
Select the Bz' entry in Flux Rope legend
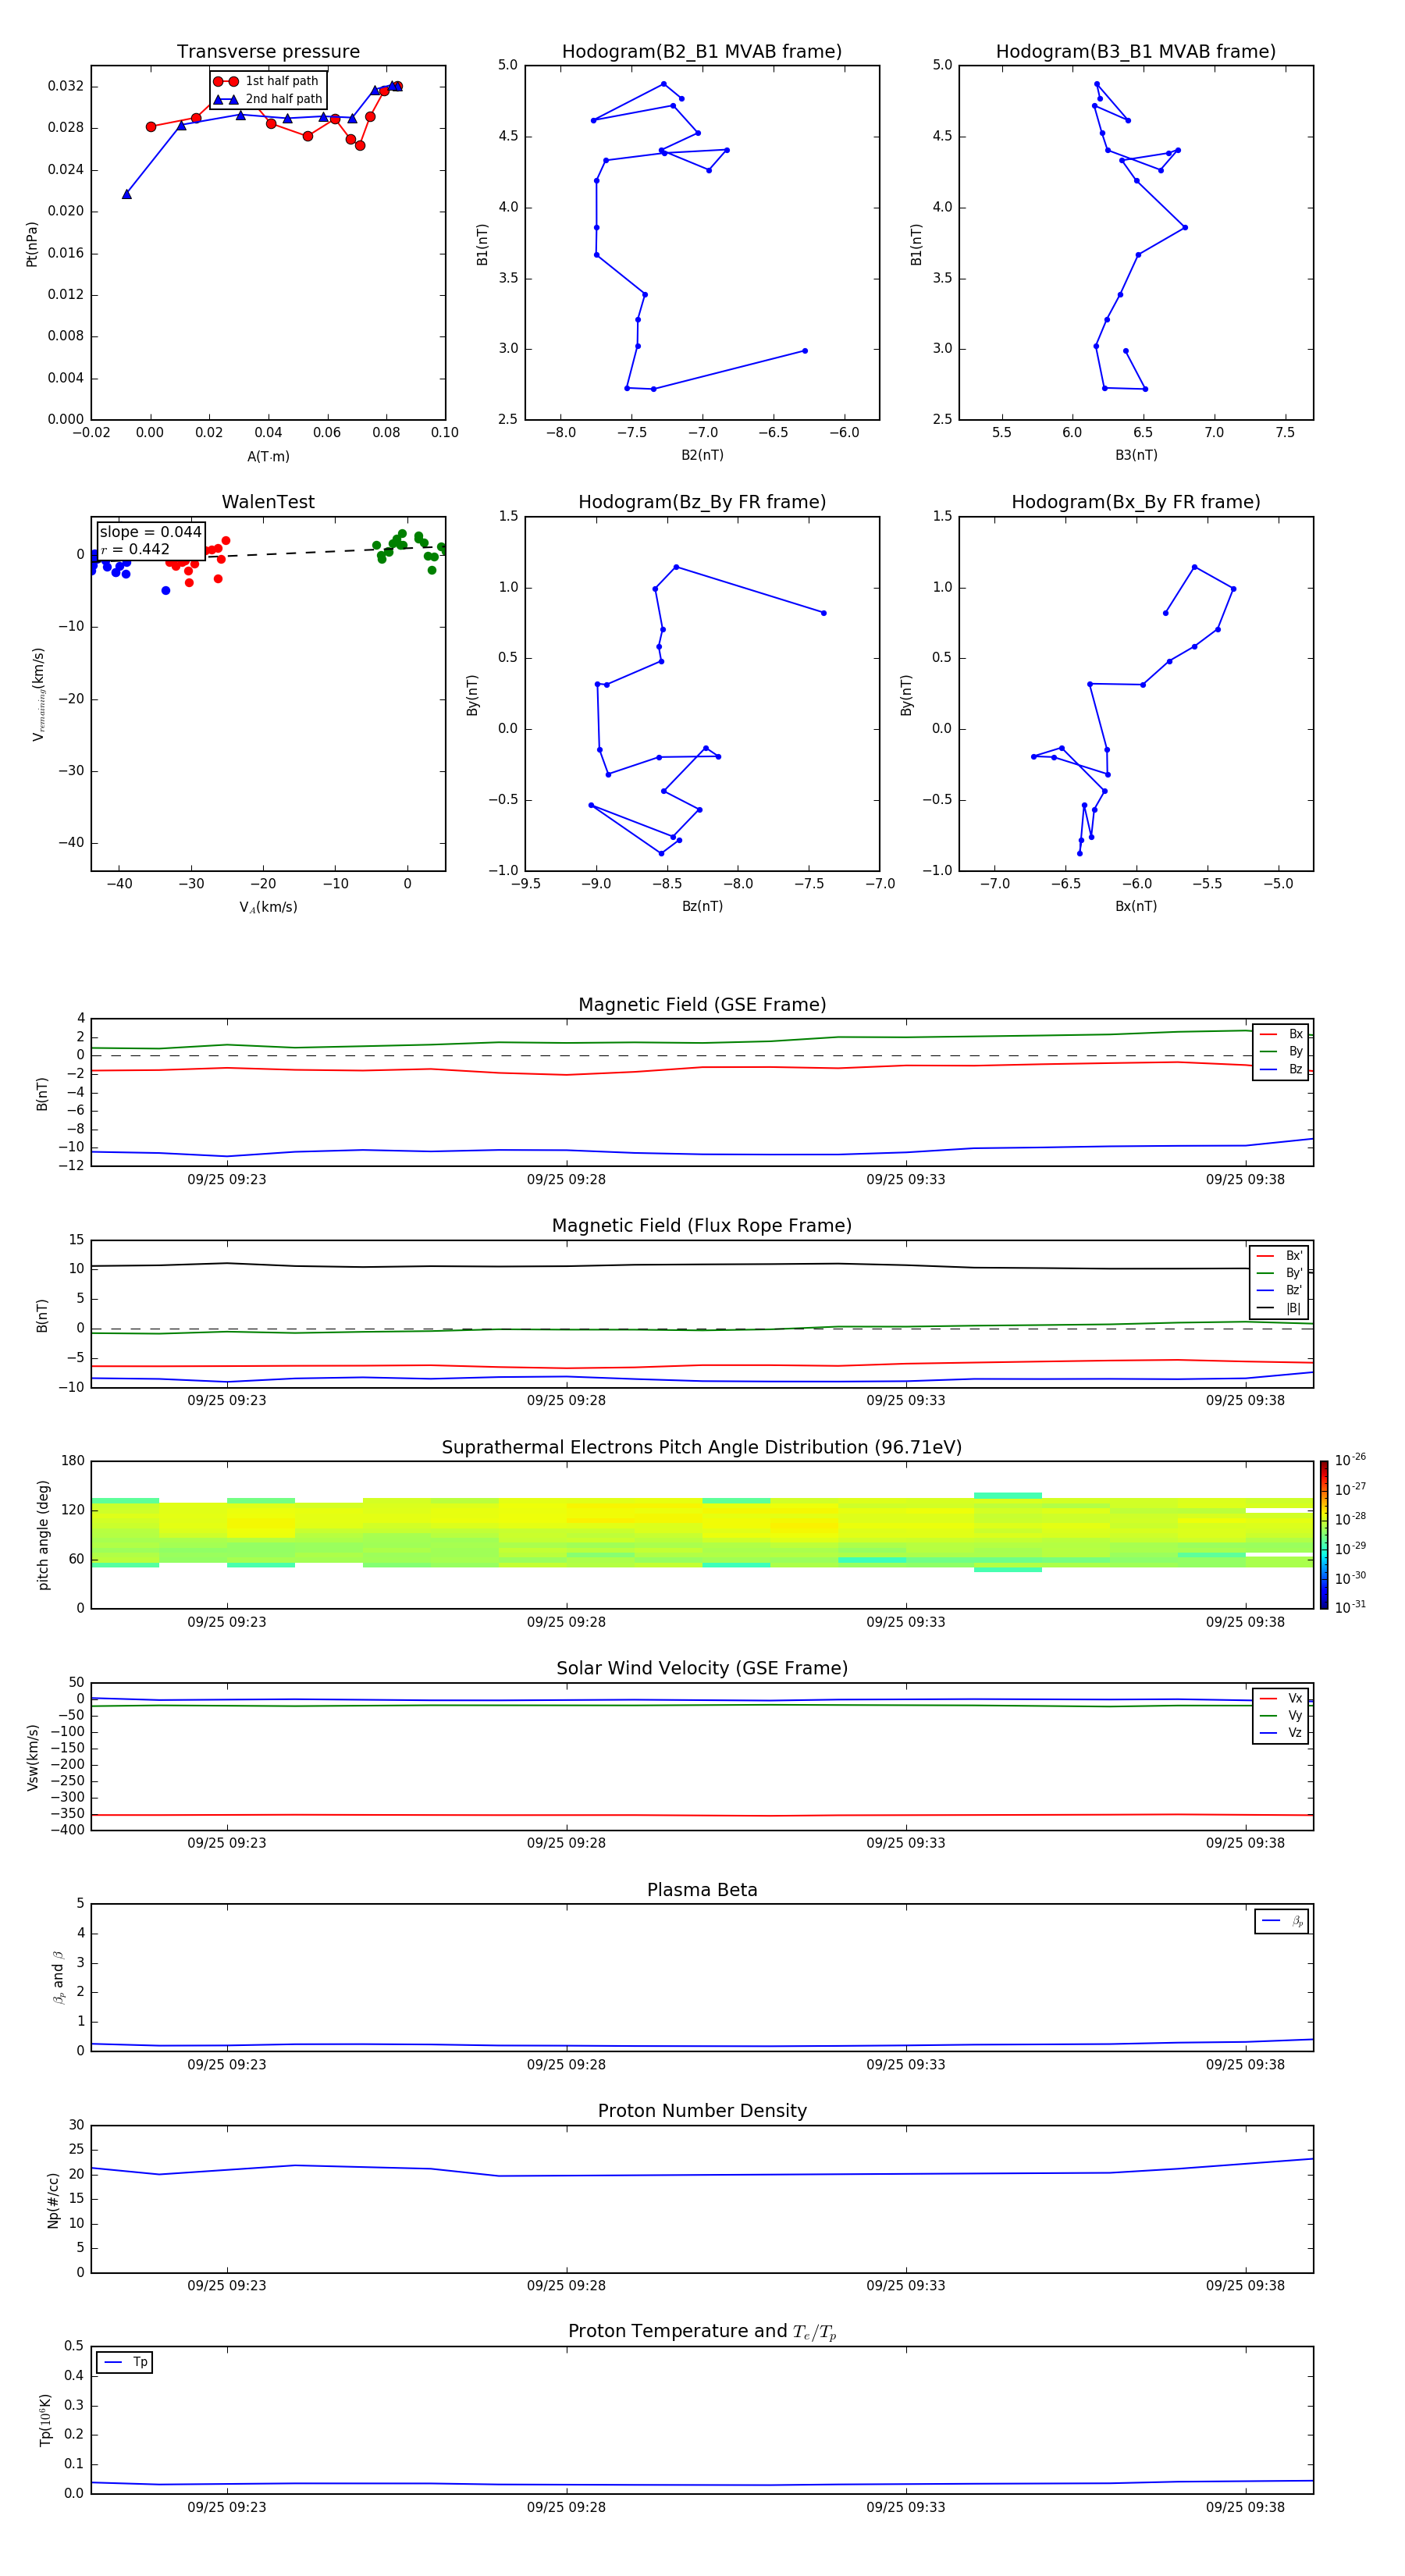[x=1279, y=1291]
